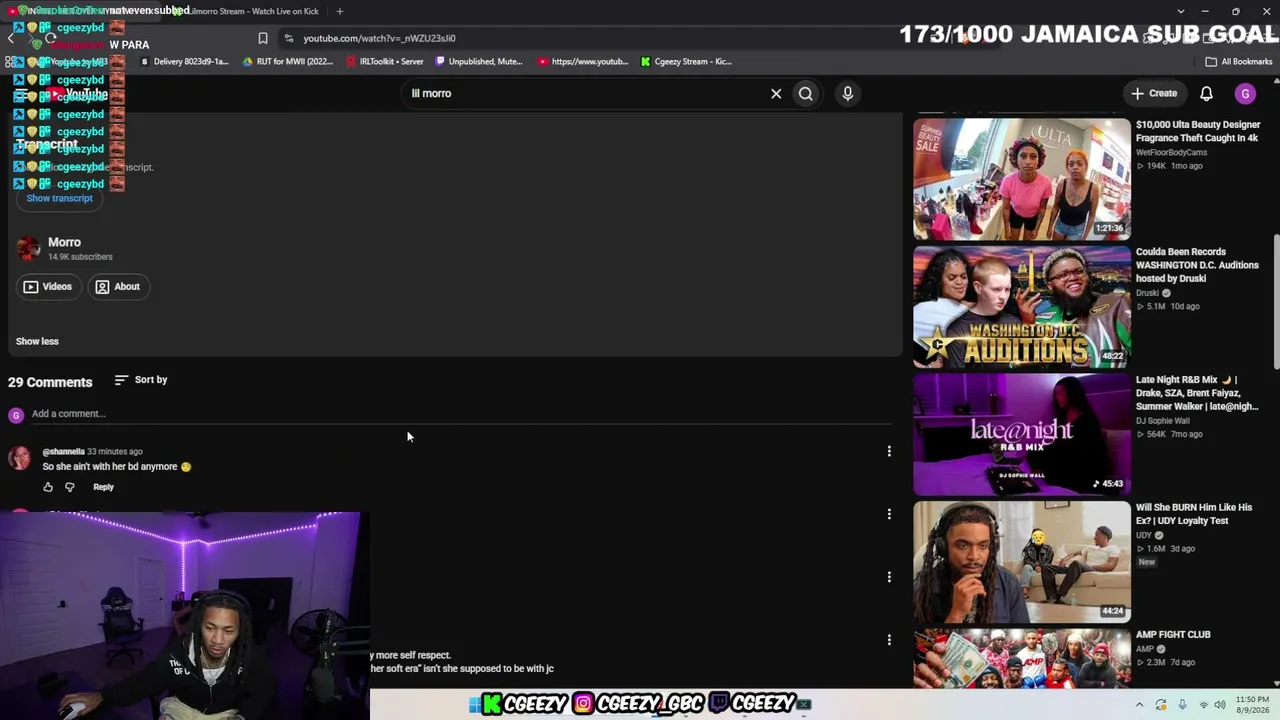Open Morro's Videos page
The height and width of the screenshot is (720, 1280).
pyautogui.click(x=48, y=287)
